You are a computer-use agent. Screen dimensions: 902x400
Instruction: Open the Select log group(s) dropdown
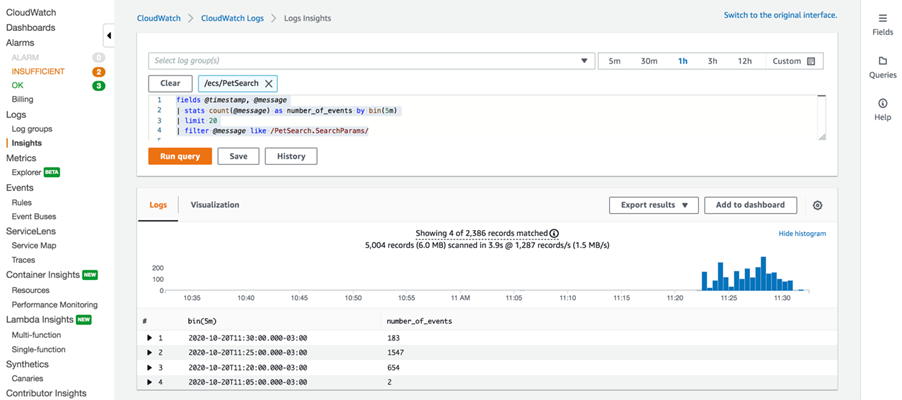click(371, 60)
